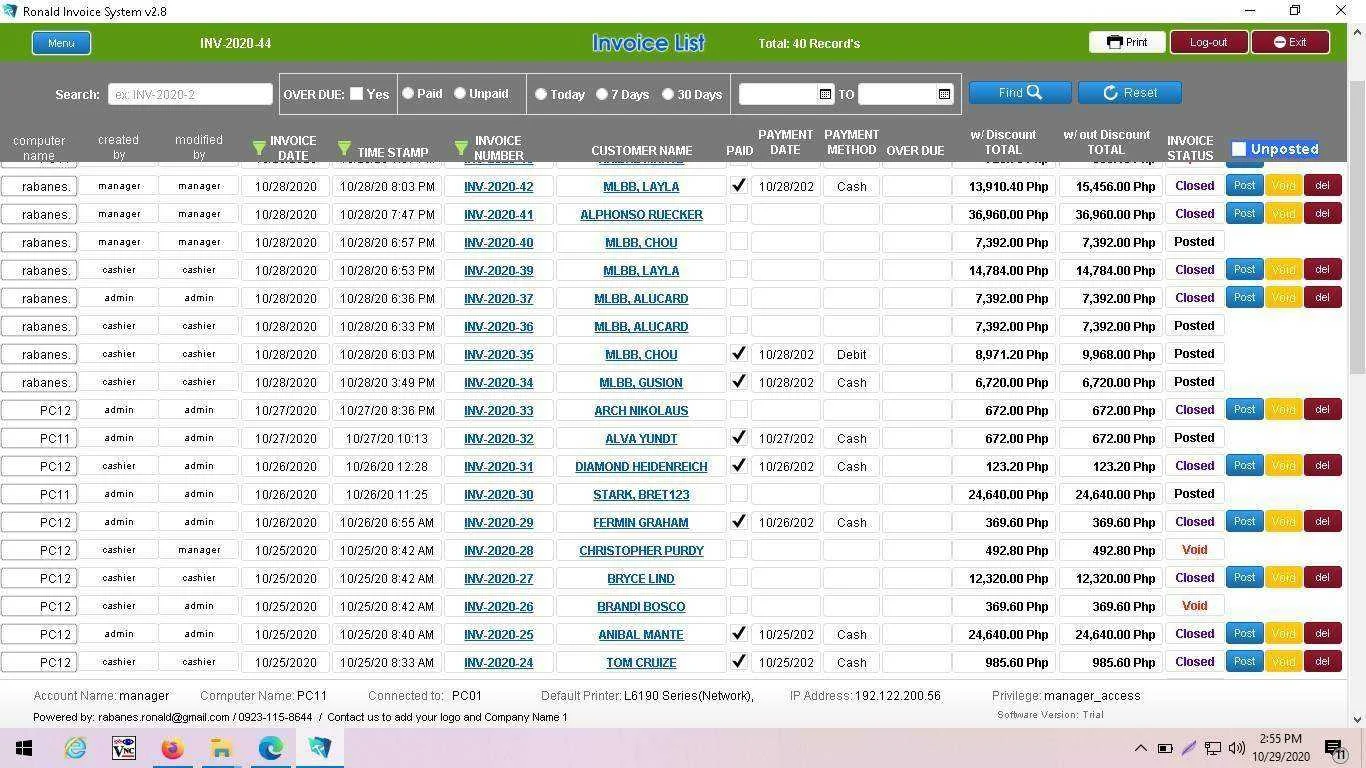Delete invoice INV-2020-27
Viewport: 1366px width, 768px height.
pos(1322,577)
